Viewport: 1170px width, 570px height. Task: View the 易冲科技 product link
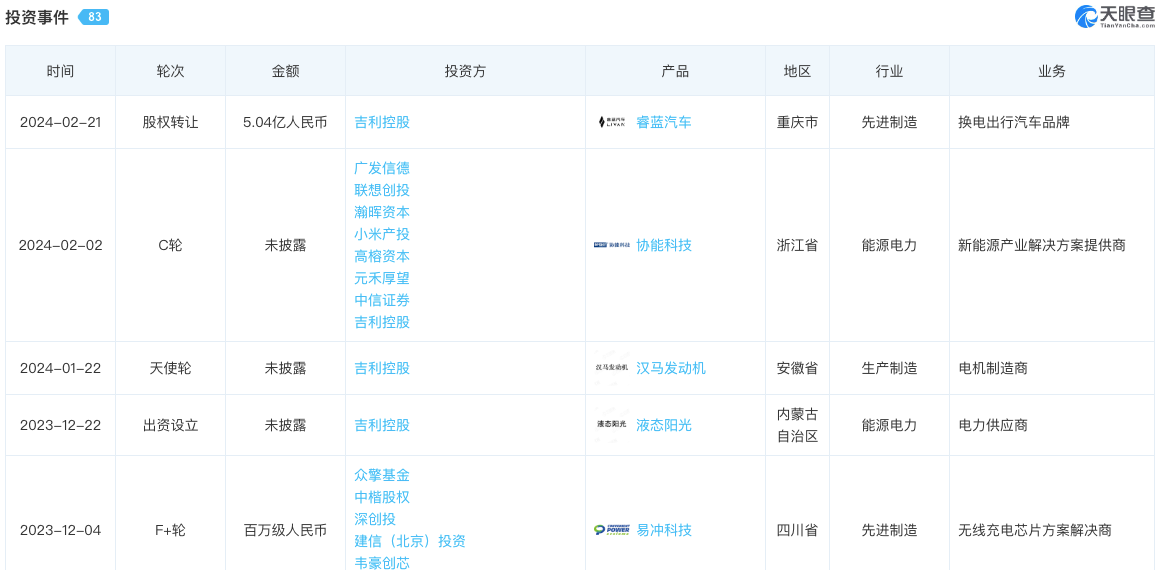[x=663, y=530]
